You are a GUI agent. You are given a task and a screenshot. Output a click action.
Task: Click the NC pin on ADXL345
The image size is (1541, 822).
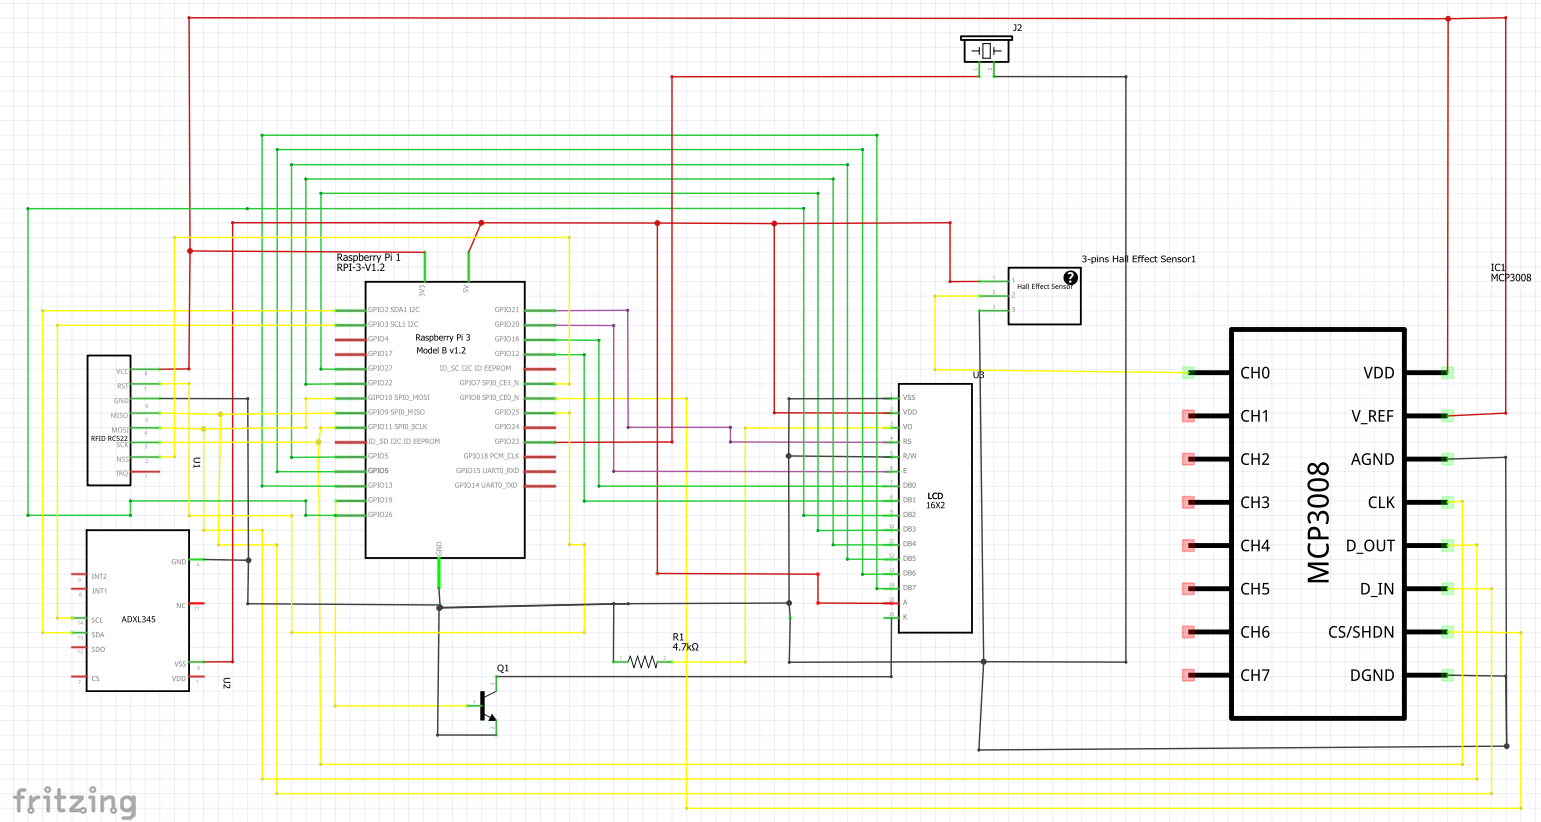coord(197,604)
